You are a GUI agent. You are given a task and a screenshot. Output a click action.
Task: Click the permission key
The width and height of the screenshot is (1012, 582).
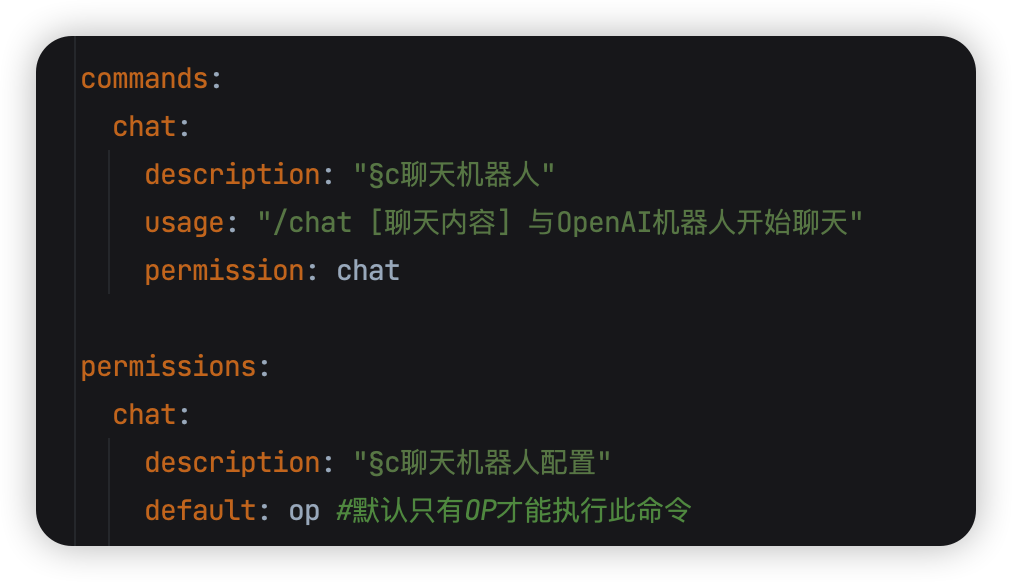[225, 271]
